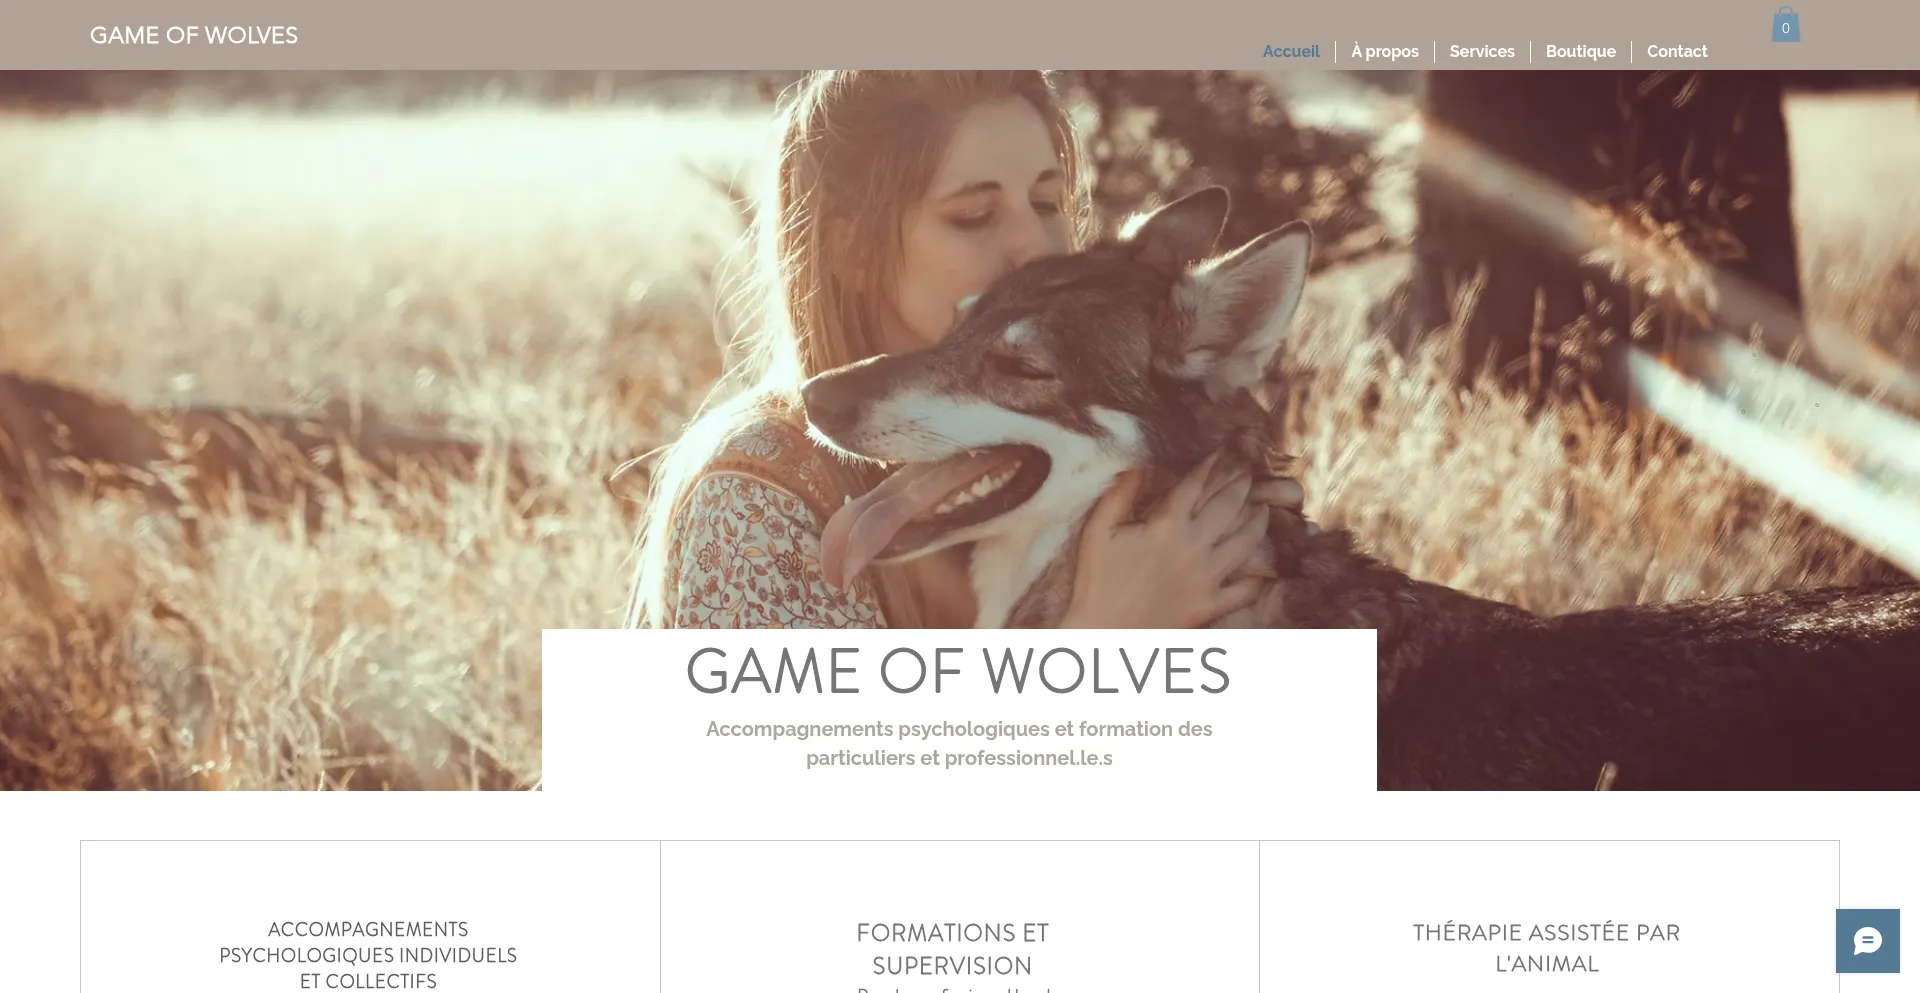This screenshot has width=1920, height=993.
Task: Open the Boutique menu item
Action: [1581, 51]
